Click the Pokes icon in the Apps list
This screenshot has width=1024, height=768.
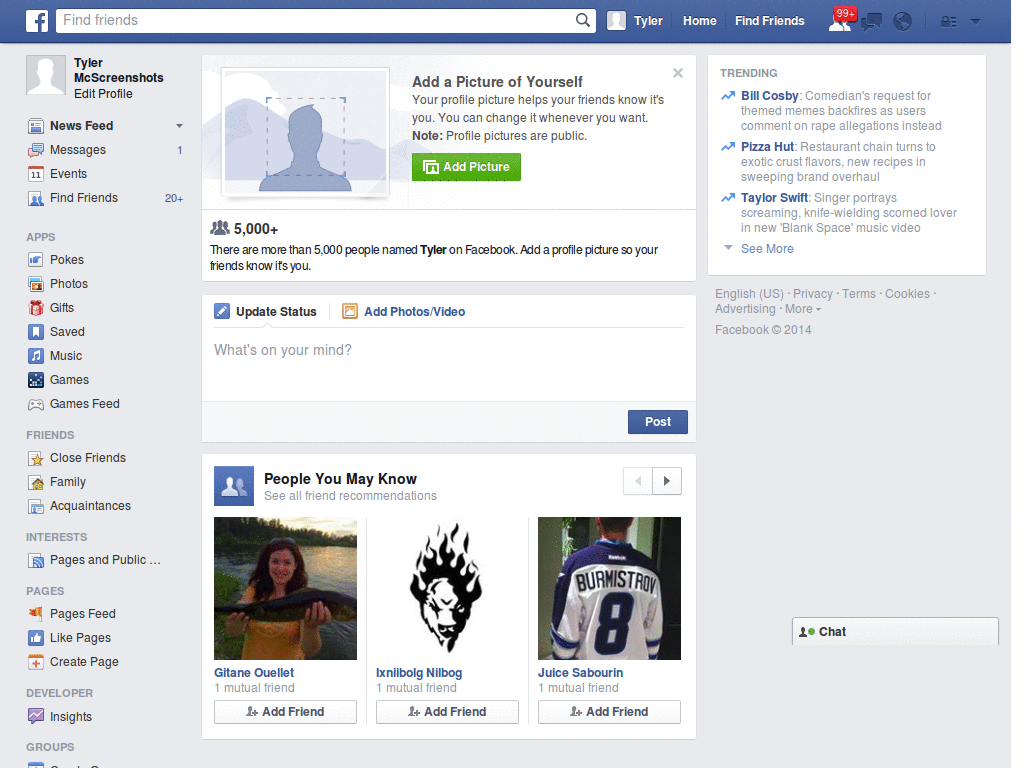(36, 260)
